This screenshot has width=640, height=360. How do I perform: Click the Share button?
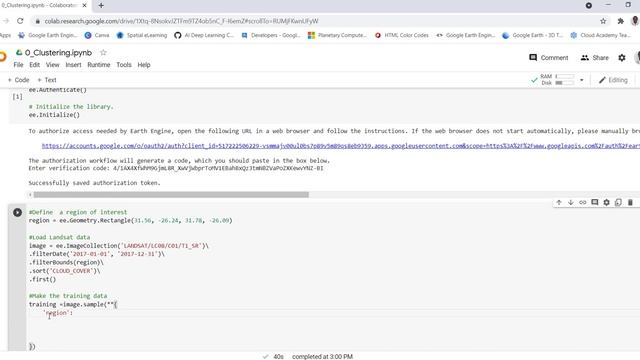click(594, 58)
